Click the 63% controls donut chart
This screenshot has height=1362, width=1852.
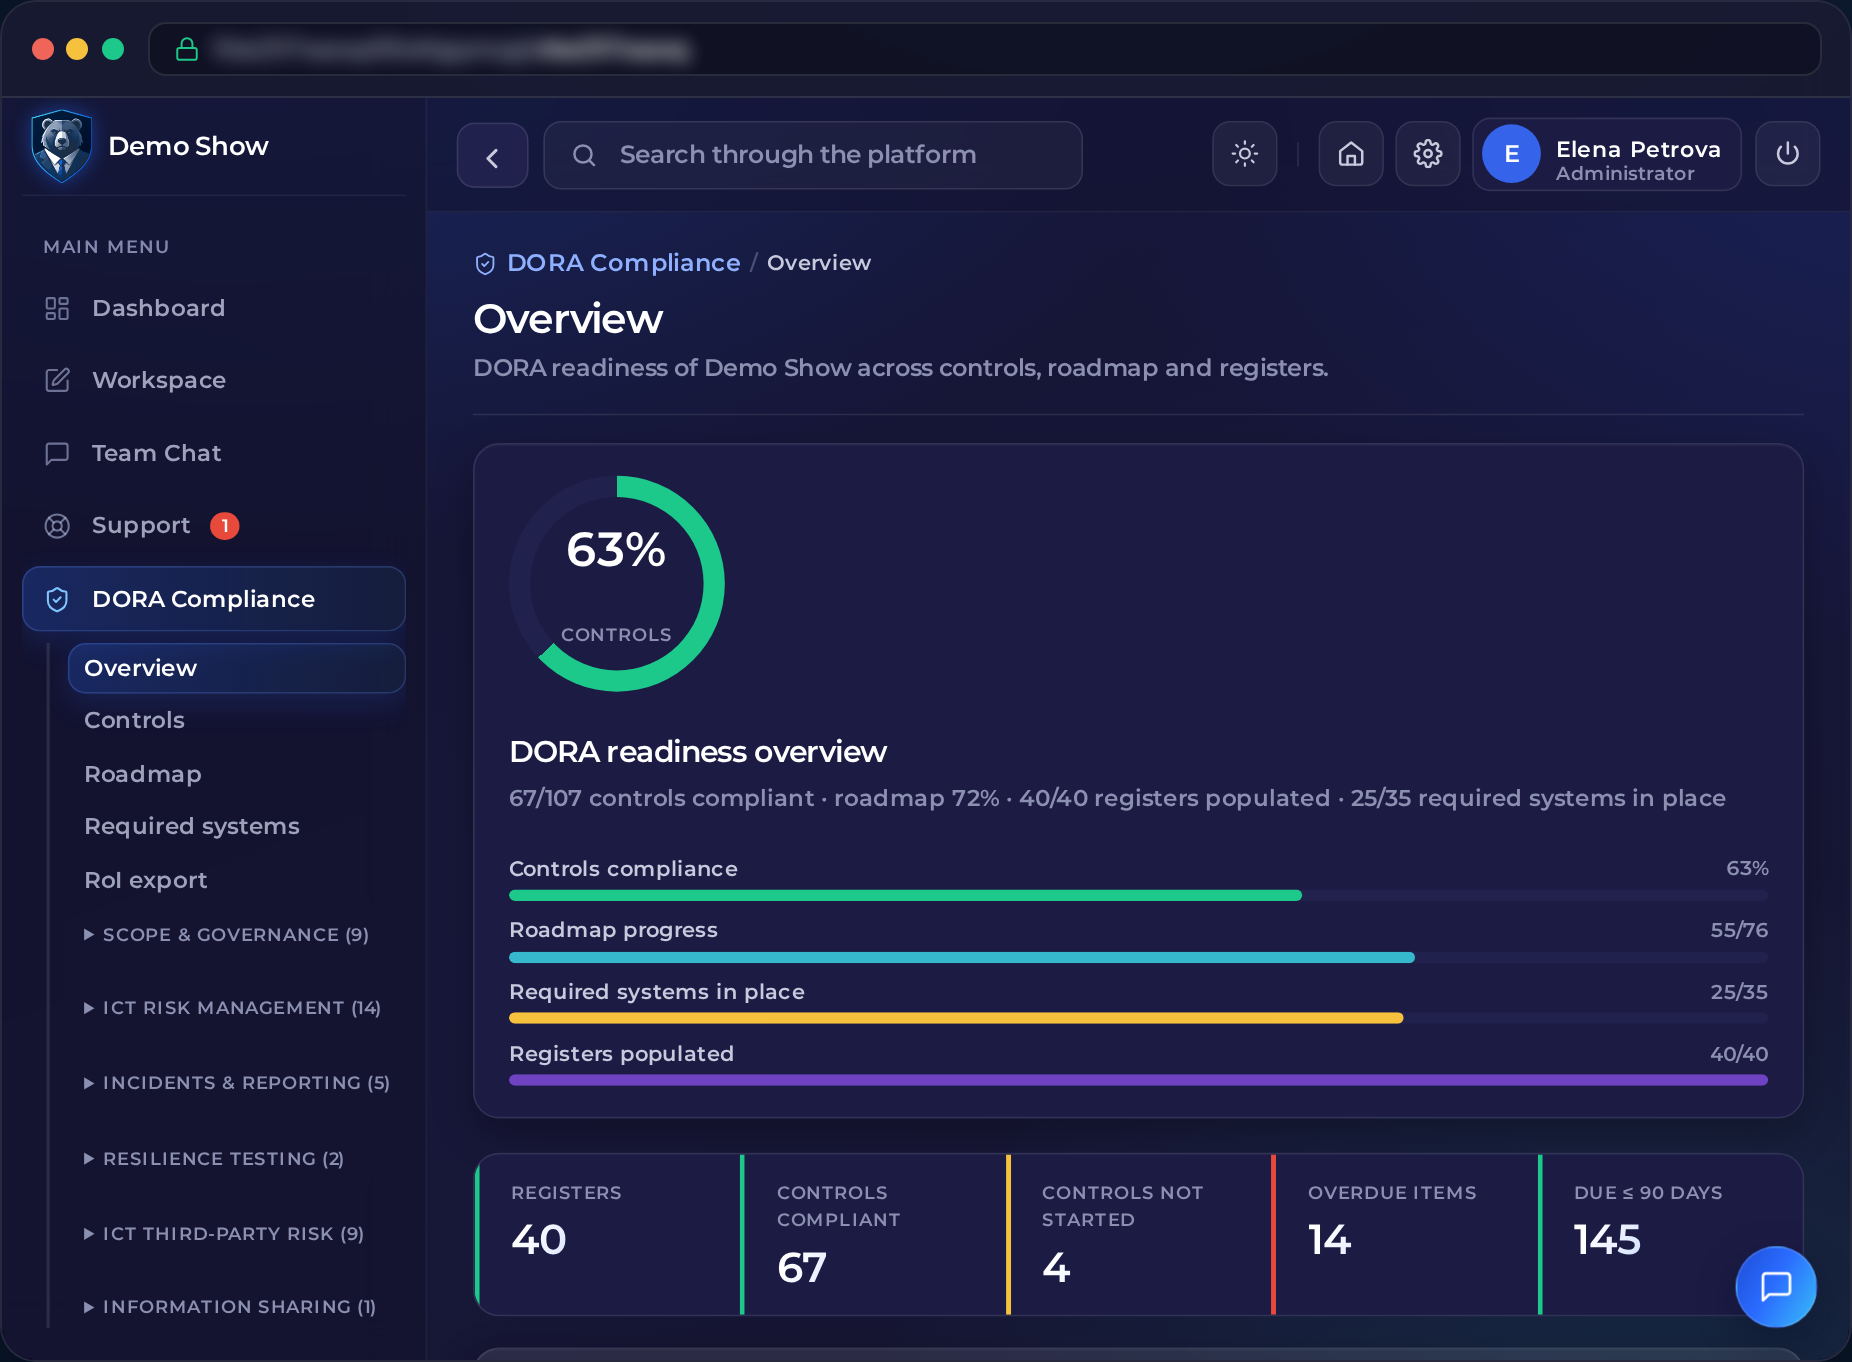tap(617, 583)
